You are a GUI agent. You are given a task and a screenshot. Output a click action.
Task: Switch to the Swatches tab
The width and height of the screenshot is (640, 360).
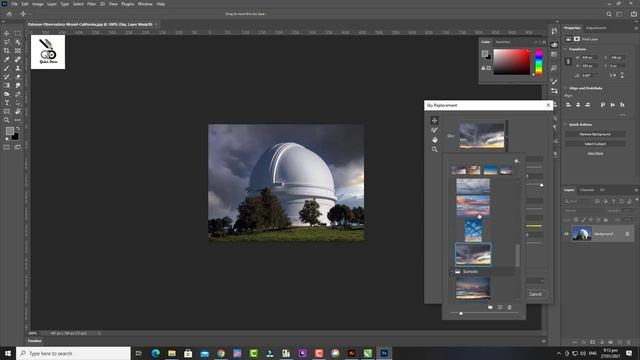[x=503, y=42]
